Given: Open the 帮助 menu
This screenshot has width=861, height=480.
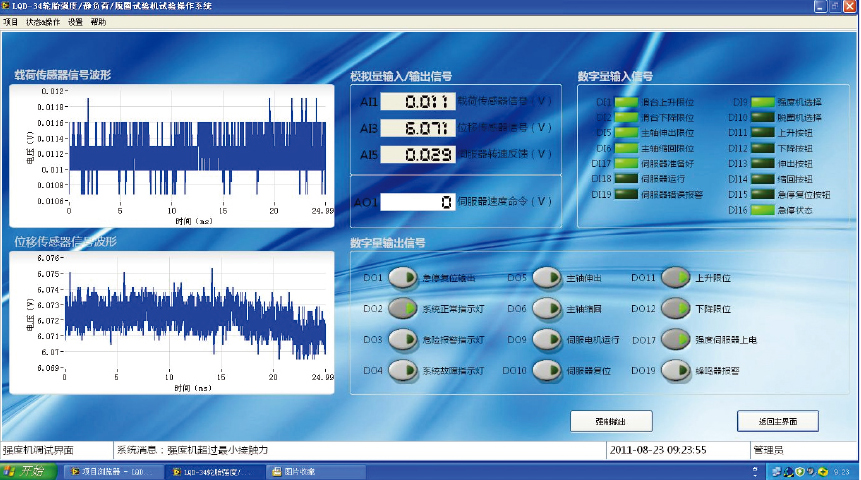Looking at the screenshot, I should pyautogui.click(x=98, y=21).
